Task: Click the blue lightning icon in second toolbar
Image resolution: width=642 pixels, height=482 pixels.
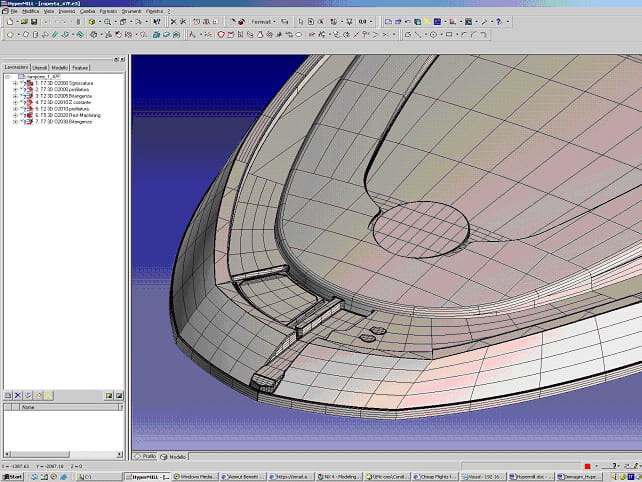Action: pyautogui.click(x=54, y=35)
